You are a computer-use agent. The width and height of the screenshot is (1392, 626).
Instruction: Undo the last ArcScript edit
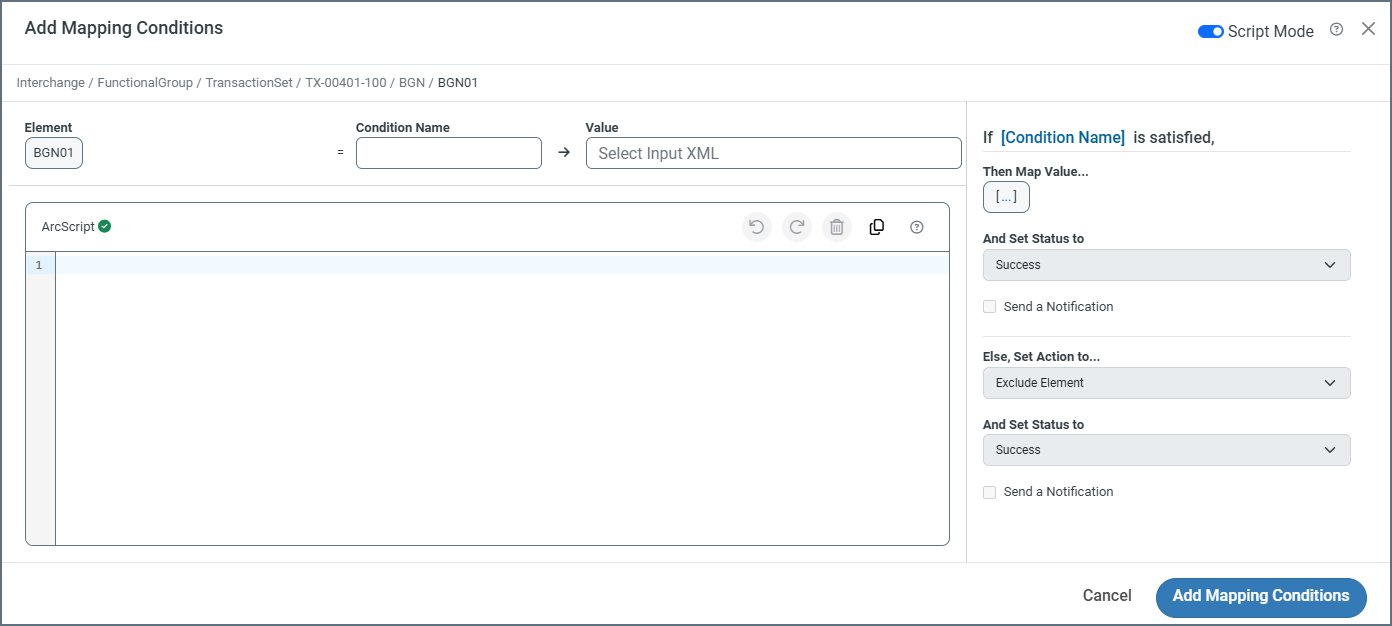pos(757,227)
